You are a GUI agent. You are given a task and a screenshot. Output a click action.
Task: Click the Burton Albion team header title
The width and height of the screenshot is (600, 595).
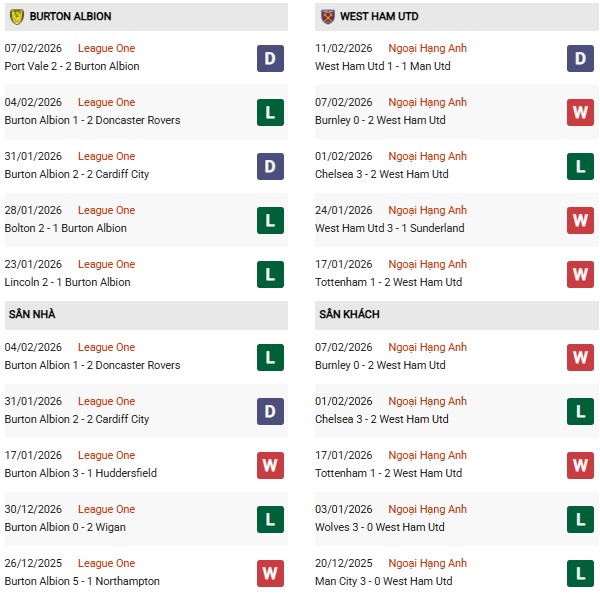[70, 17]
